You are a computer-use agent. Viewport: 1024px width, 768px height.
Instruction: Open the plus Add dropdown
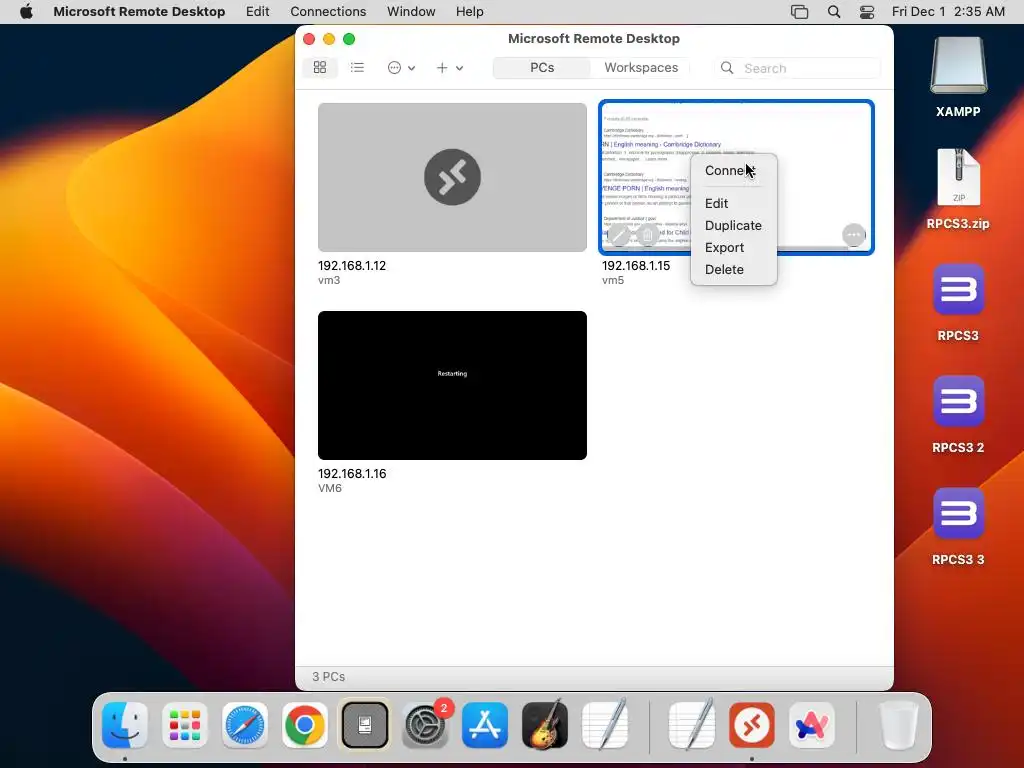(x=449, y=68)
